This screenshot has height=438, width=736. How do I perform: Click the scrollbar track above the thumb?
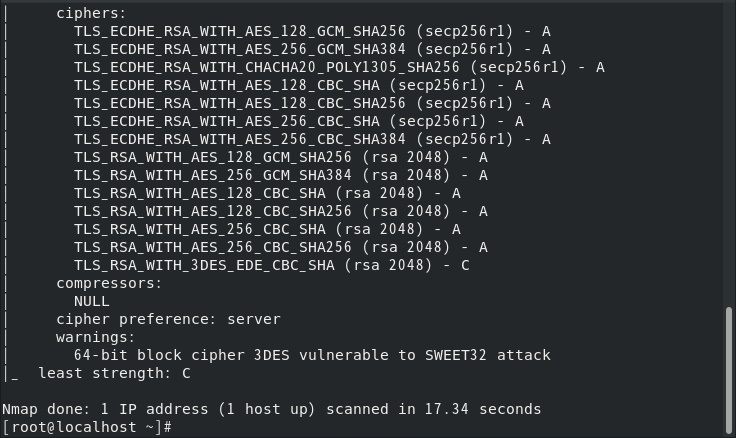pyautogui.click(x=728, y=155)
